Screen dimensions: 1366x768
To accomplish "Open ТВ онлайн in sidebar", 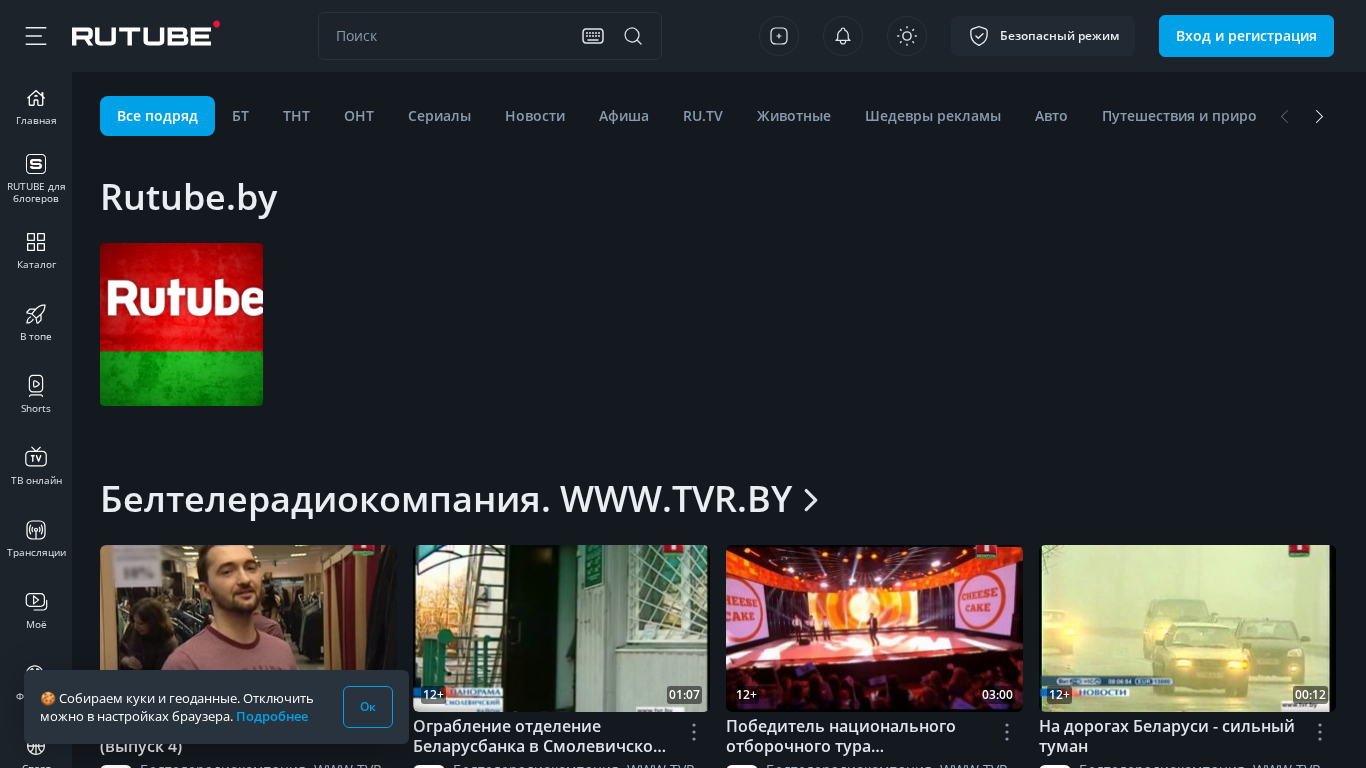I will 36,467.
